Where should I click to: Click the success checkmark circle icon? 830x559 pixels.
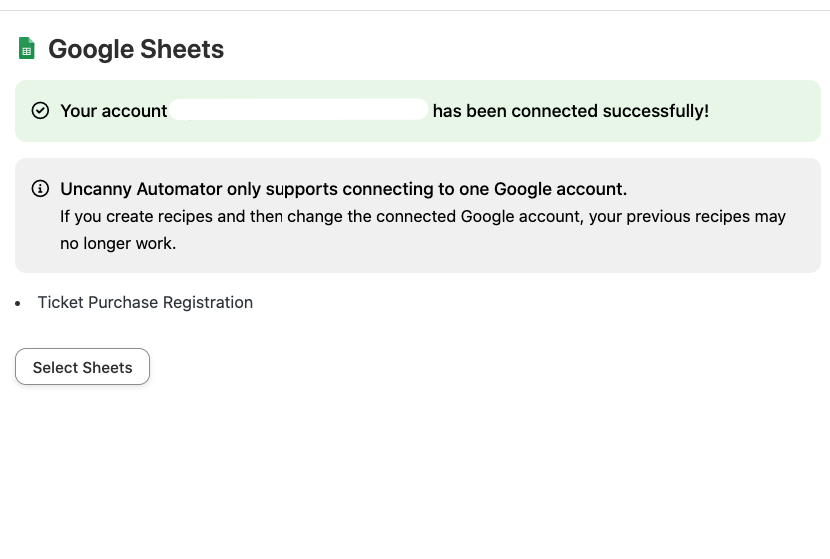coord(40,110)
